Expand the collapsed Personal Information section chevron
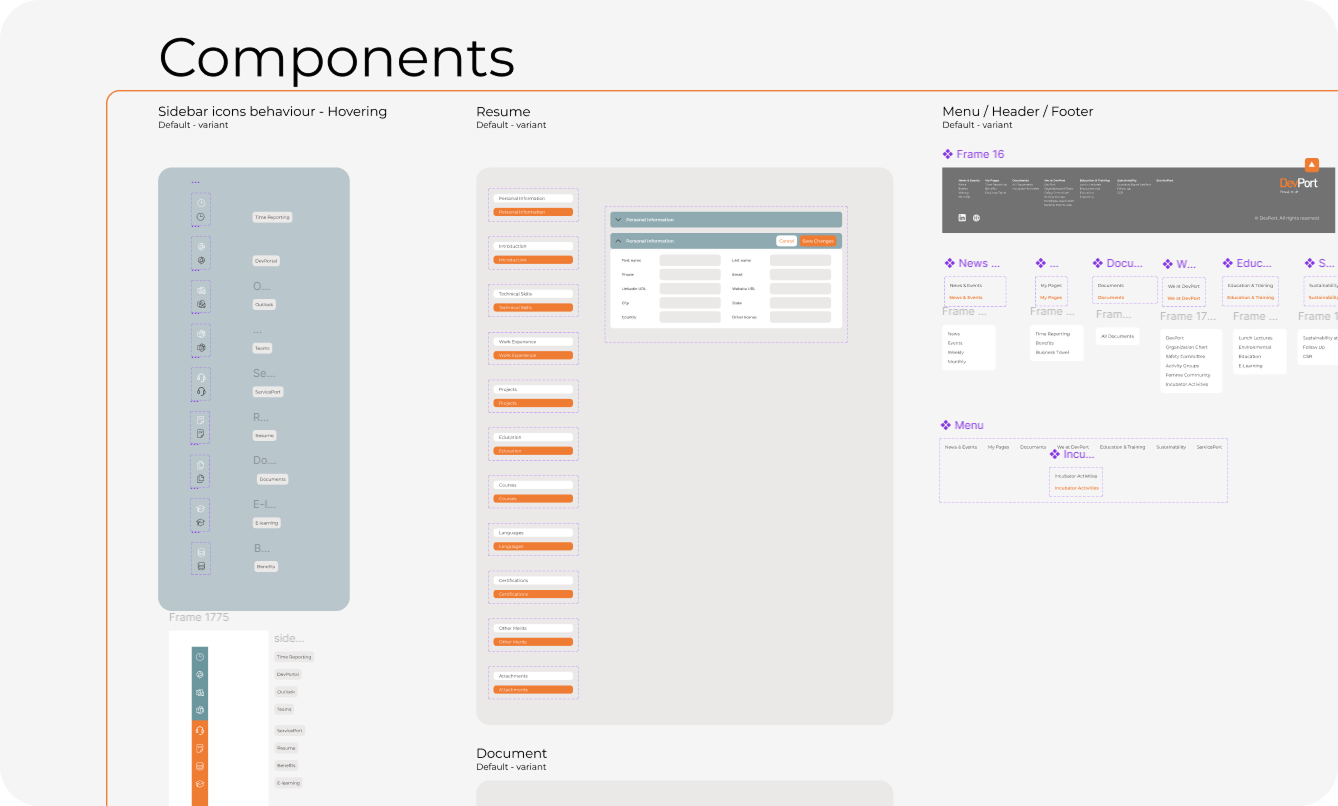 pyautogui.click(x=619, y=219)
